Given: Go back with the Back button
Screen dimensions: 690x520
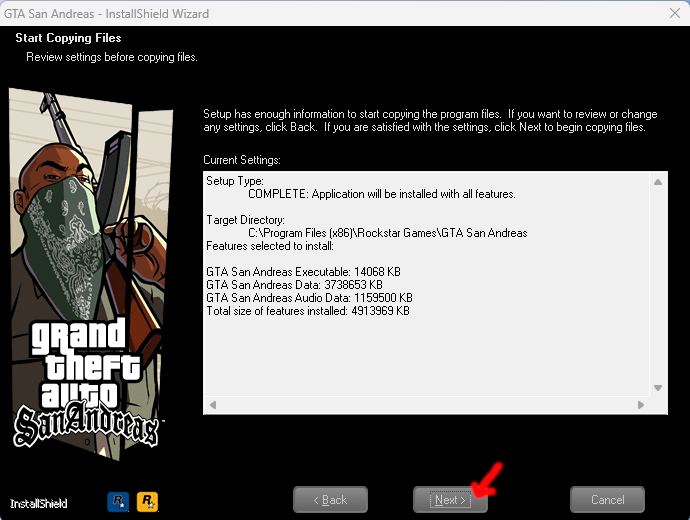Looking at the screenshot, I should click(330, 500).
